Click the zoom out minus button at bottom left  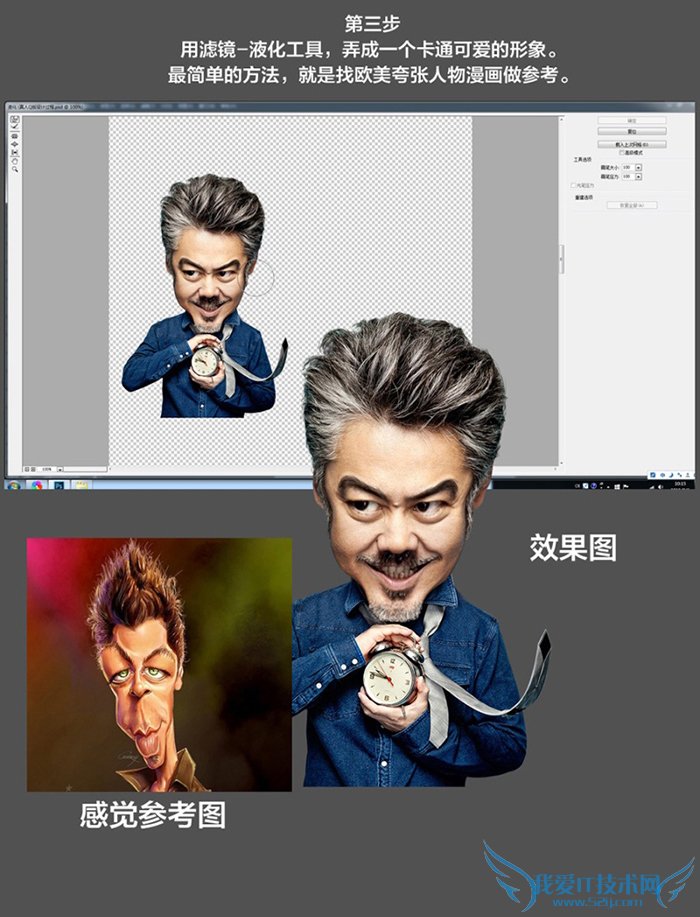pos(27,469)
